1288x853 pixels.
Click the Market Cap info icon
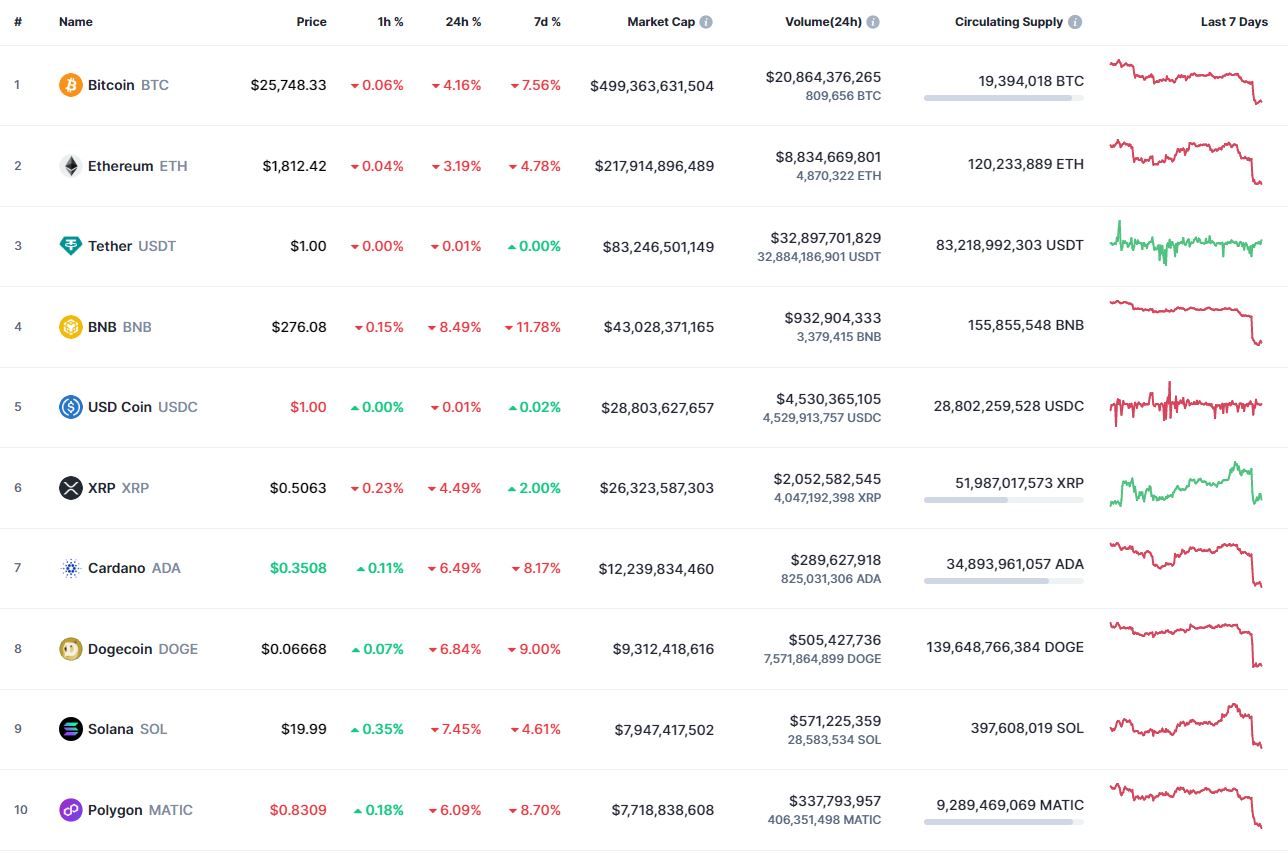click(x=706, y=22)
